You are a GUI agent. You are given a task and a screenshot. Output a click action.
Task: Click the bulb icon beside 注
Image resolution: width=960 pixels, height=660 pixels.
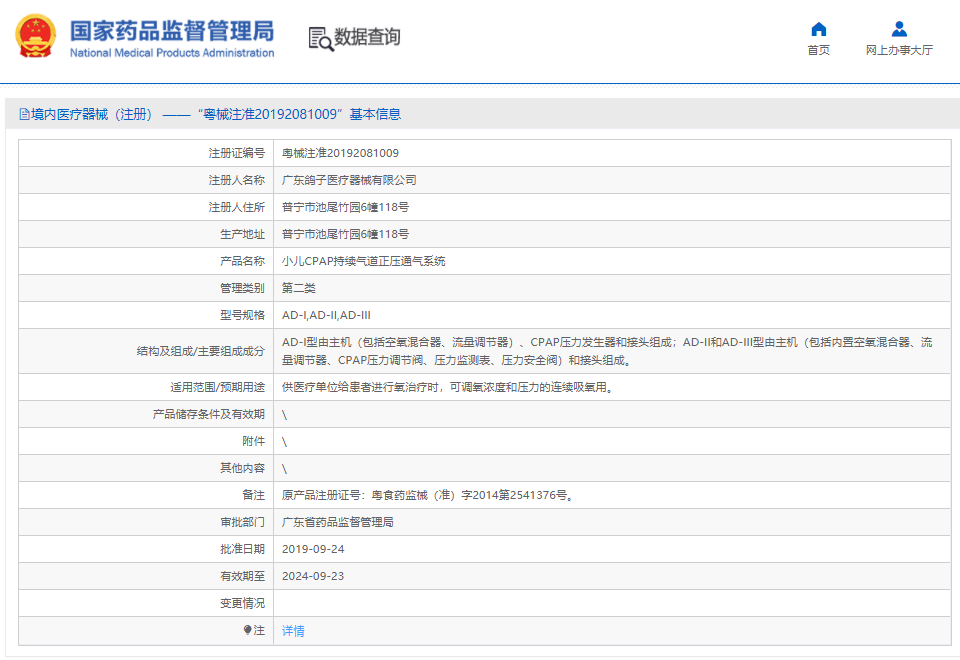click(248, 630)
